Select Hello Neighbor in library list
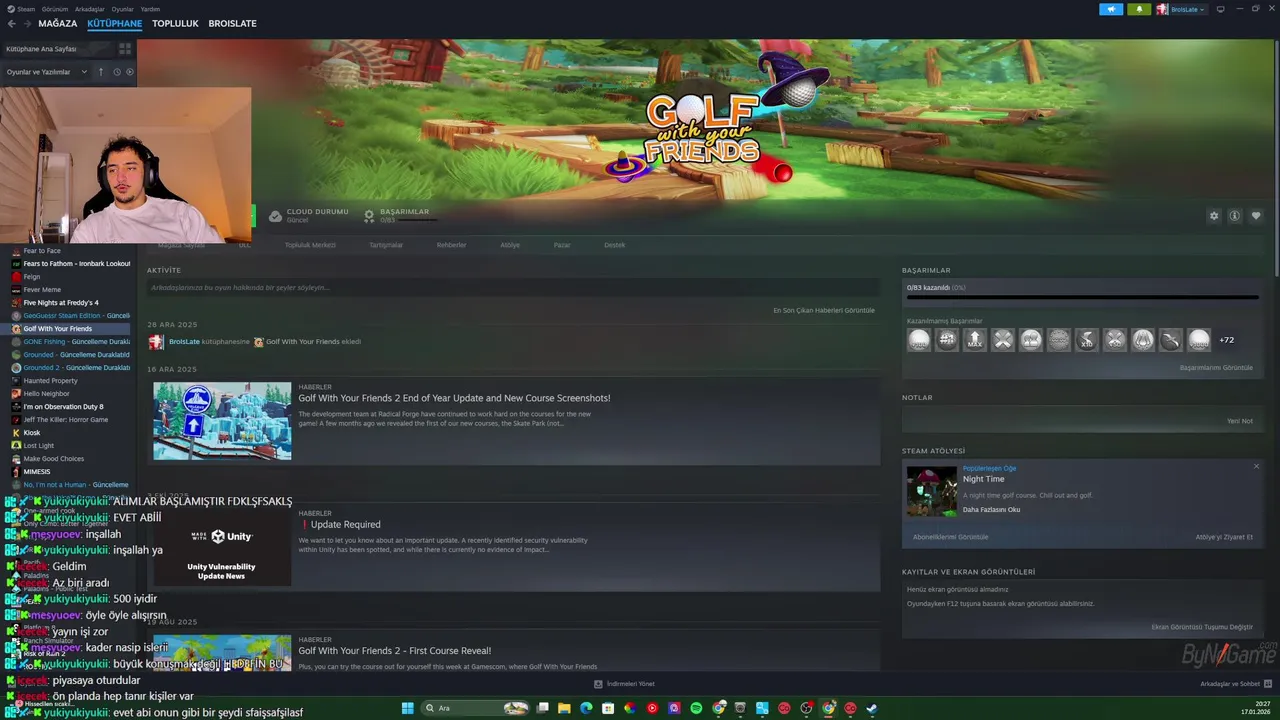1280x720 pixels. [47, 394]
